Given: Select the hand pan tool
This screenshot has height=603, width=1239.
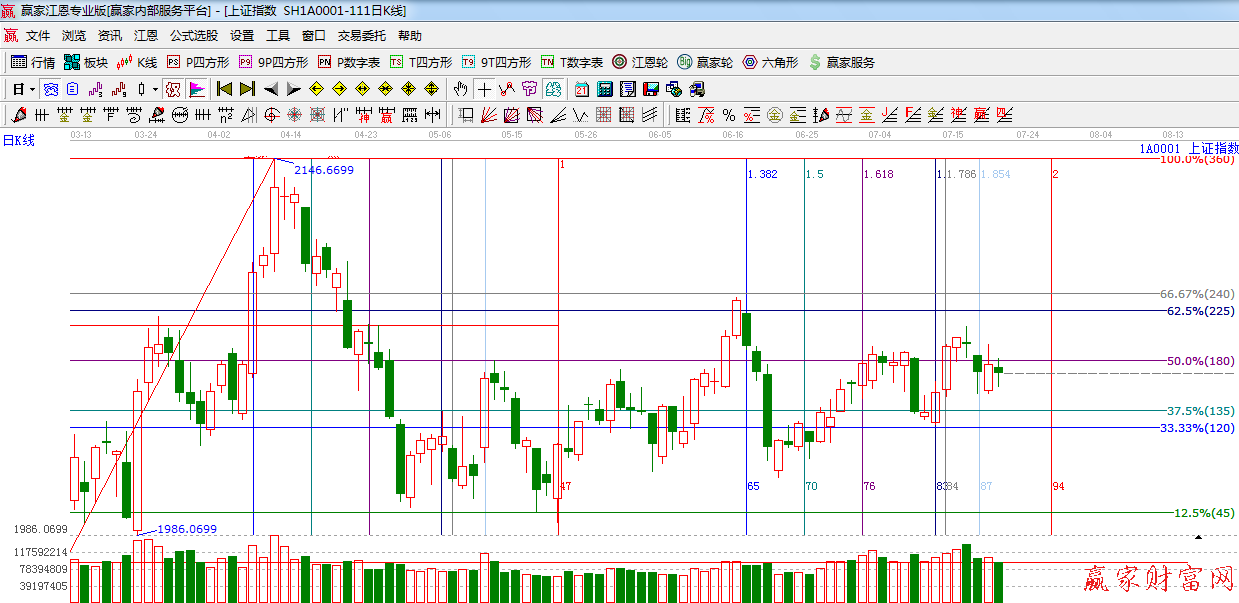Looking at the screenshot, I should 460,89.
